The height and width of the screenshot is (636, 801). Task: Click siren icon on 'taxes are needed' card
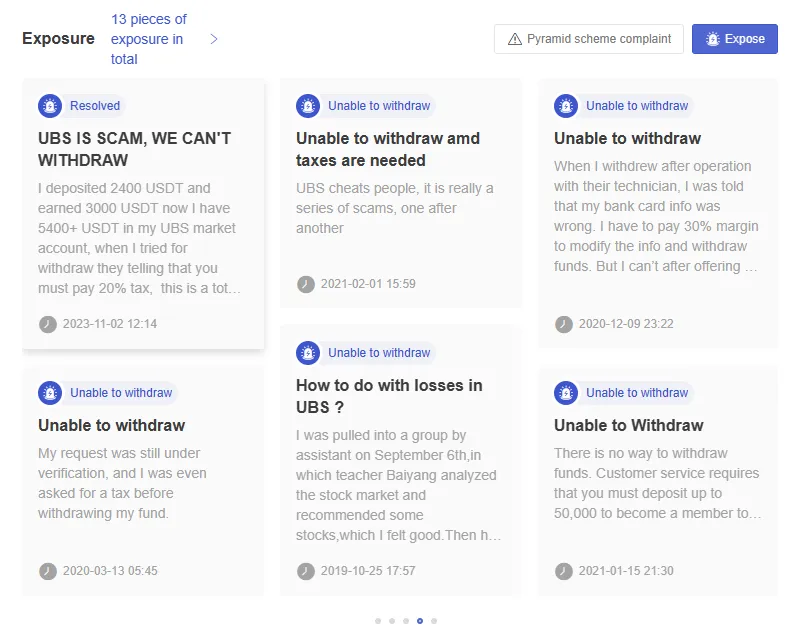308,106
